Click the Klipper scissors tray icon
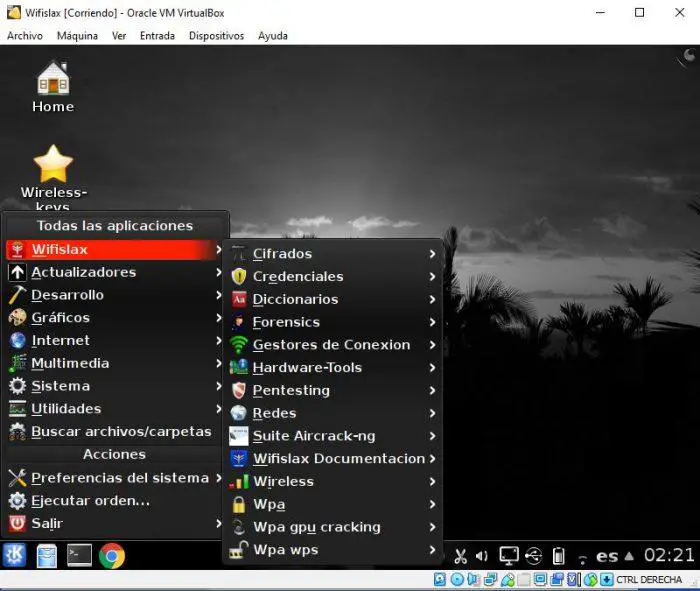 point(460,556)
